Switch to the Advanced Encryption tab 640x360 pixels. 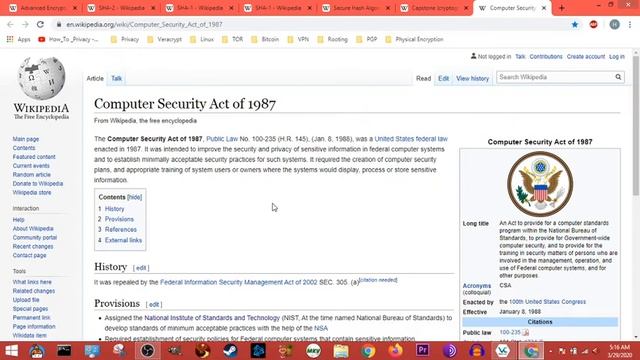click(x=43, y=8)
